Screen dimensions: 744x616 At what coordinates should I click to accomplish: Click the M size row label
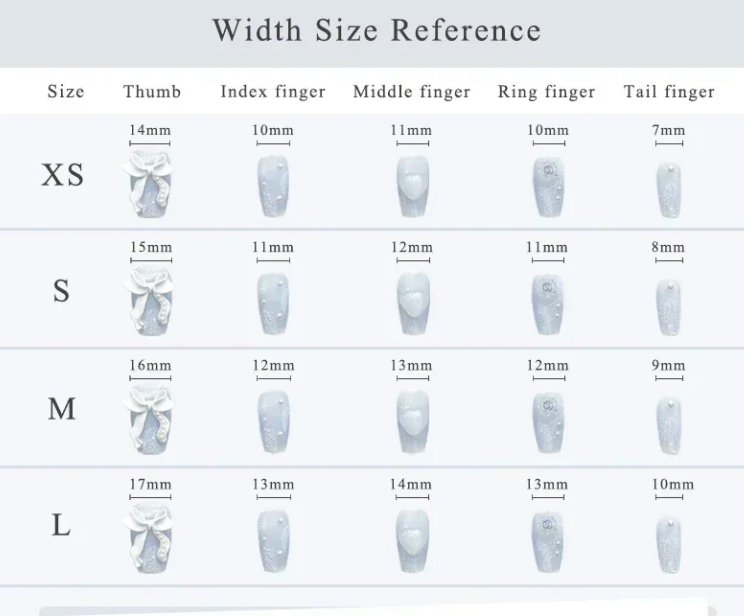click(x=62, y=409)
